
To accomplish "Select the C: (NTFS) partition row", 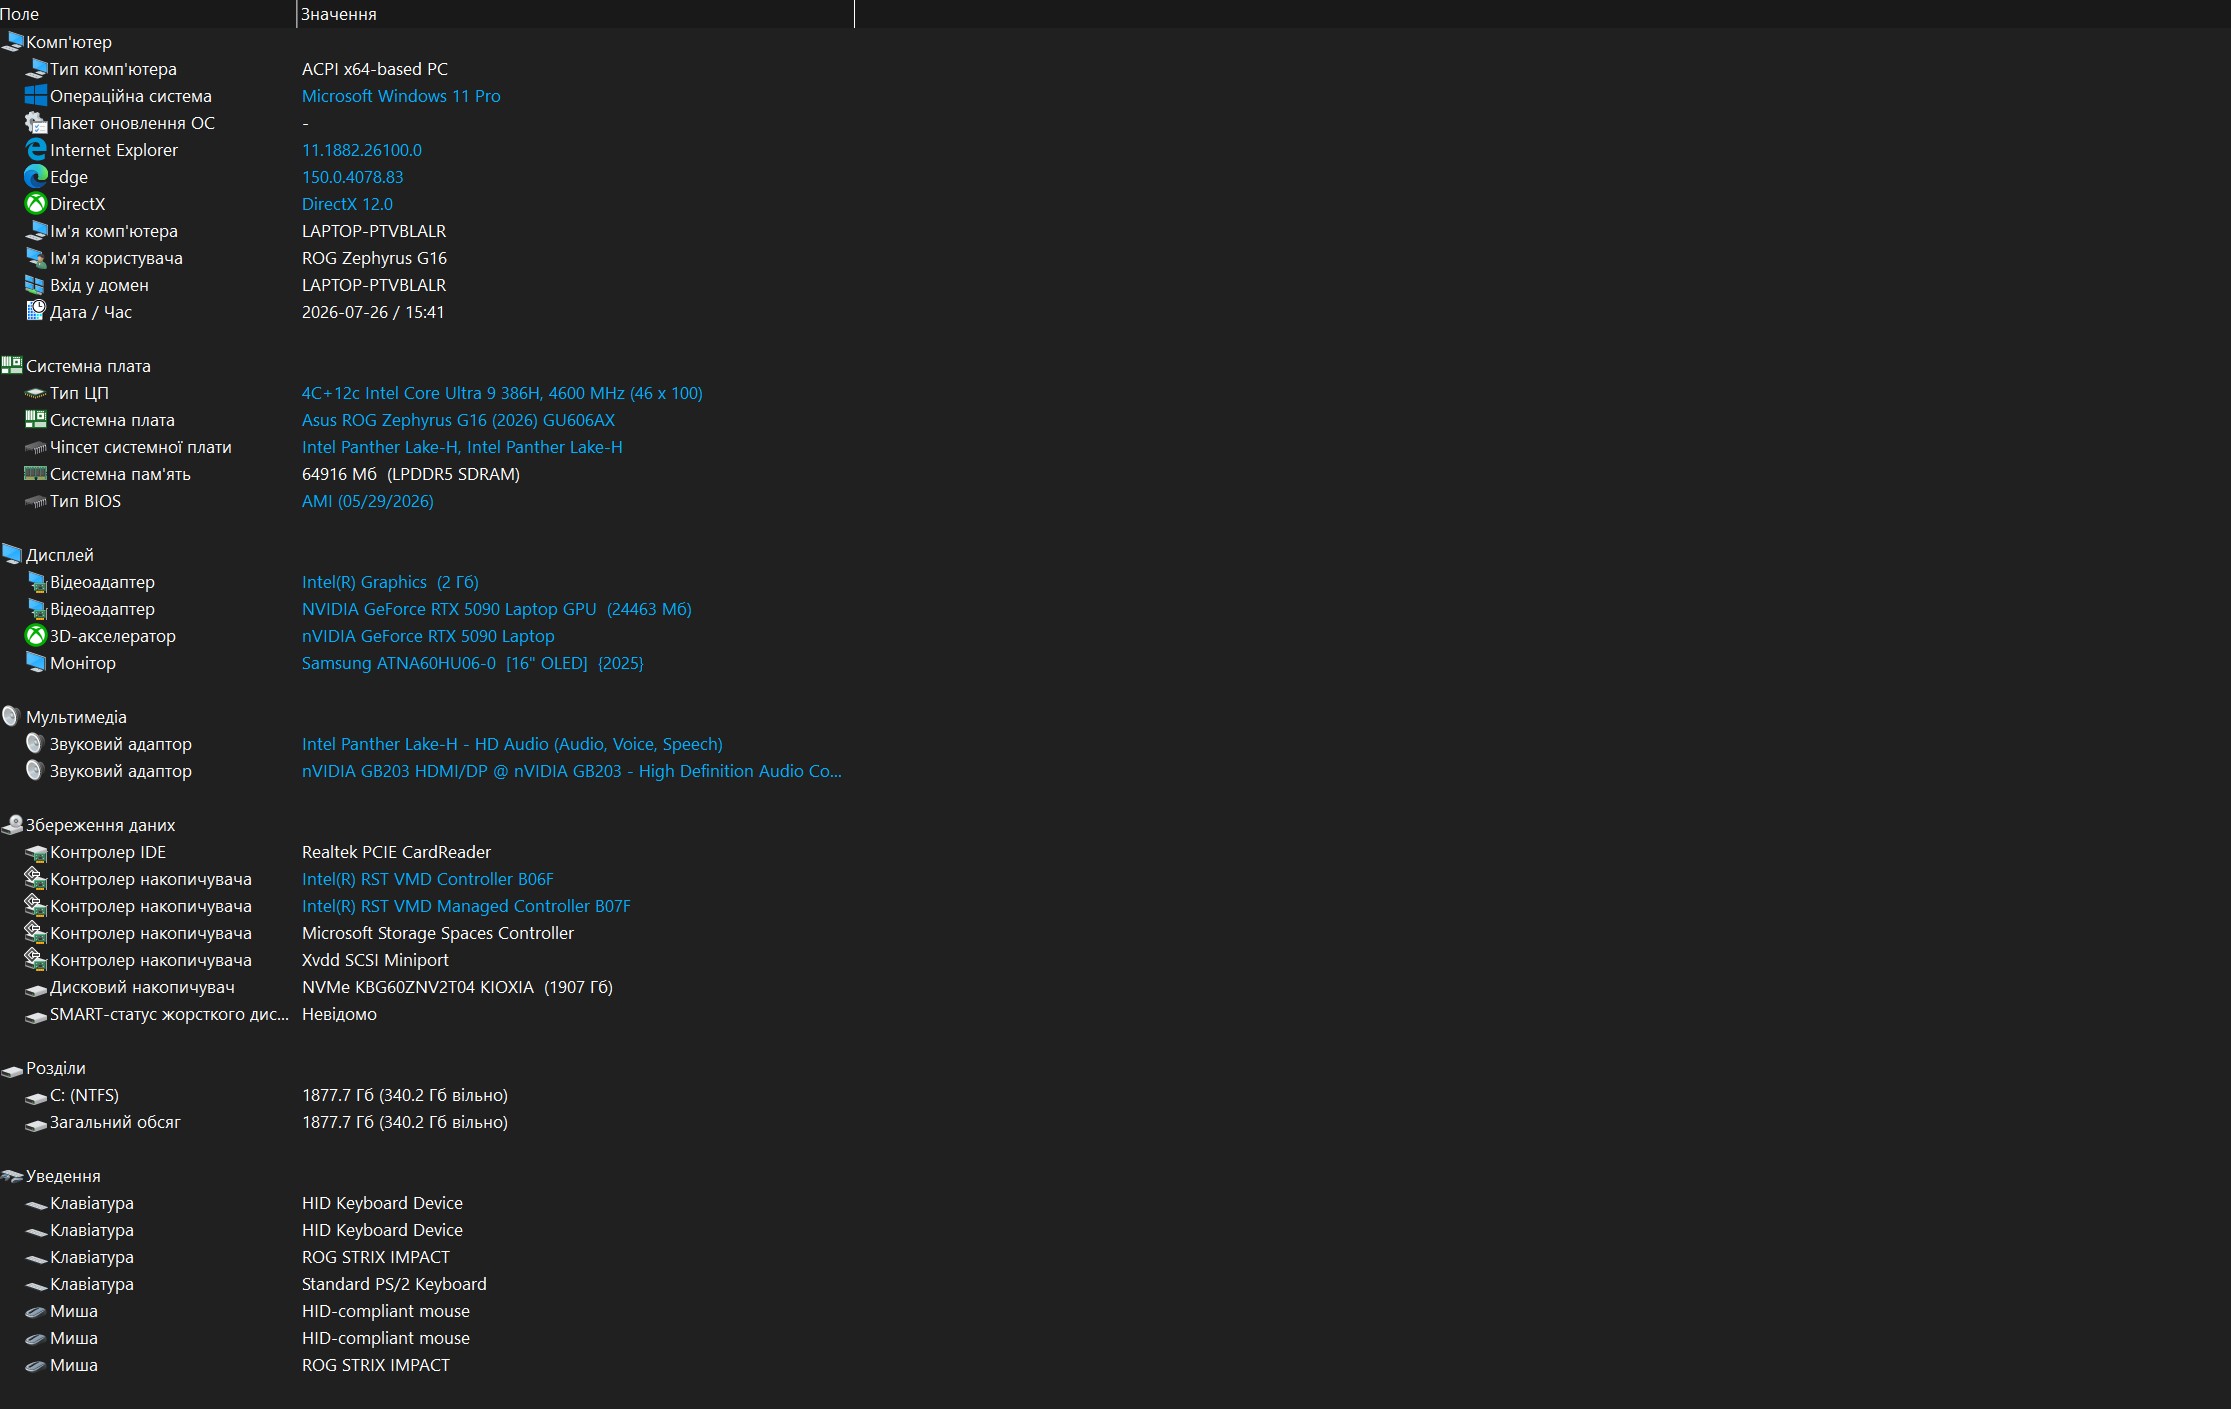I will pyautogui.click(x=427, y=1095).
